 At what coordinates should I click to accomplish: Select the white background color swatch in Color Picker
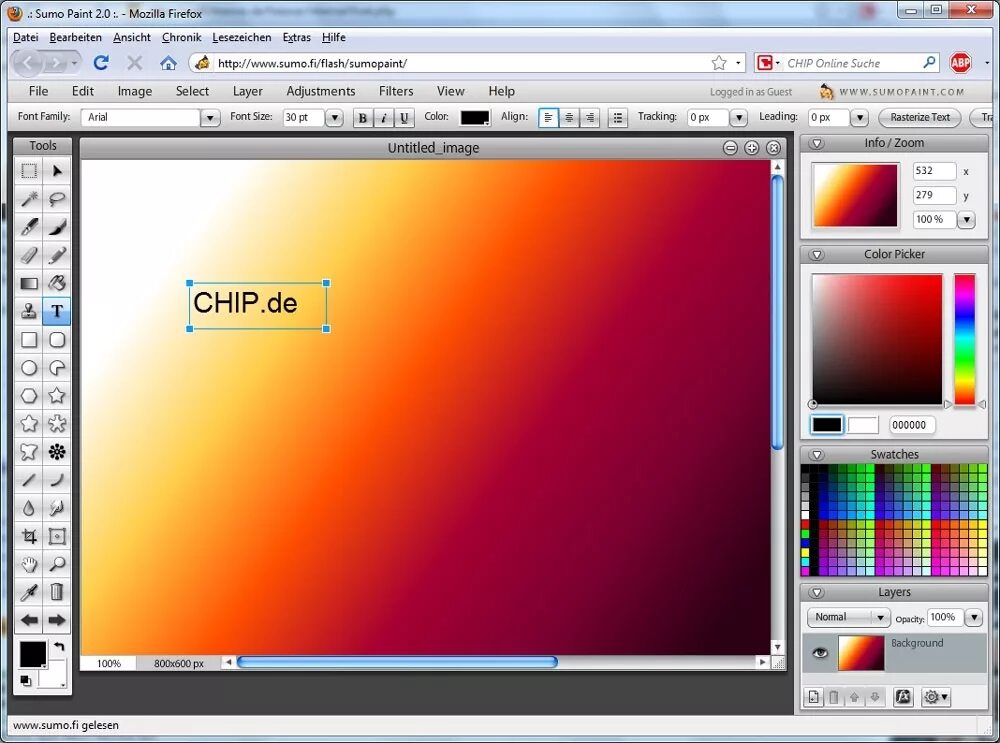coord(863,425)
